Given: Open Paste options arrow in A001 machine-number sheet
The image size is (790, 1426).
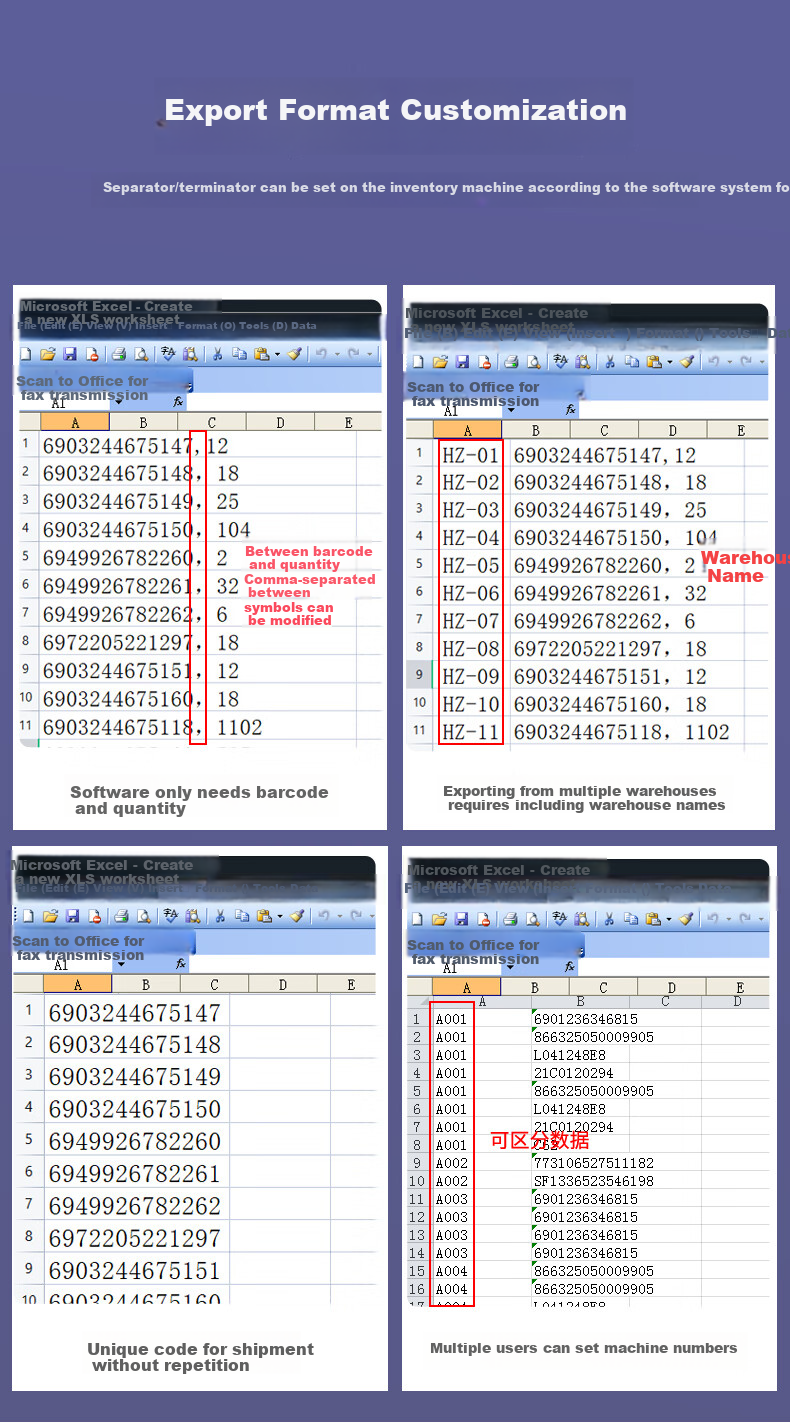Looking at the screenshot, I should 669,919.
